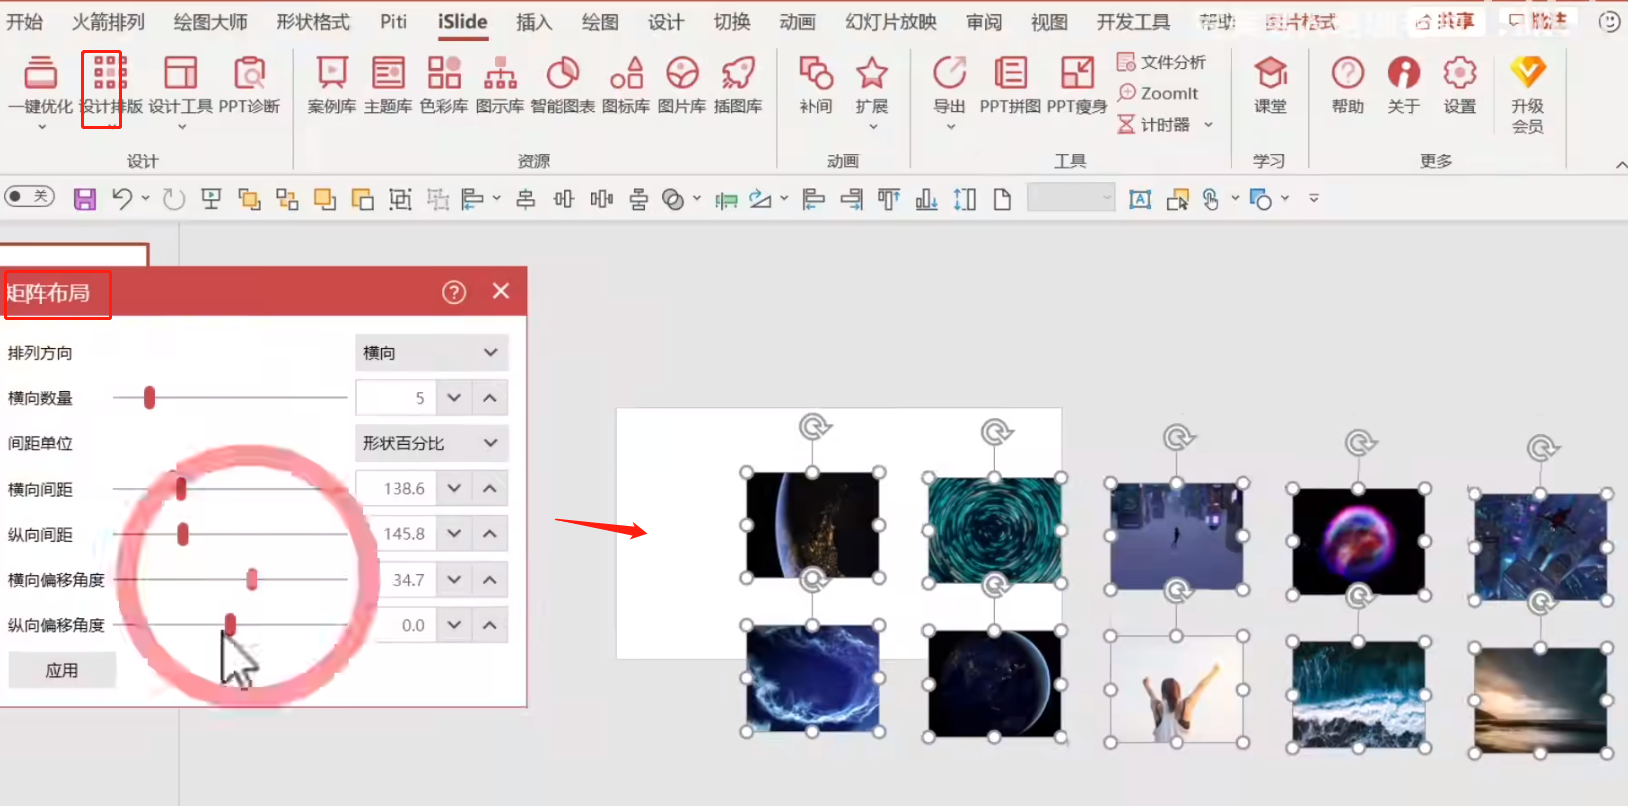1628x806 pixels.
Task: Switch to the 开始 tab
Action: tap(24, 21)
